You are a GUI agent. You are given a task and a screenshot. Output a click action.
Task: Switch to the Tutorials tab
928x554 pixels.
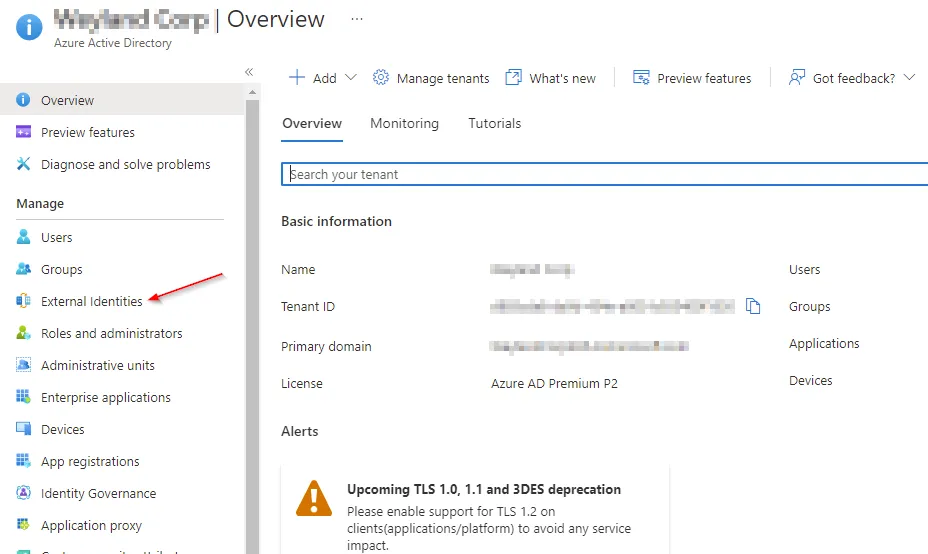(495, 123)
